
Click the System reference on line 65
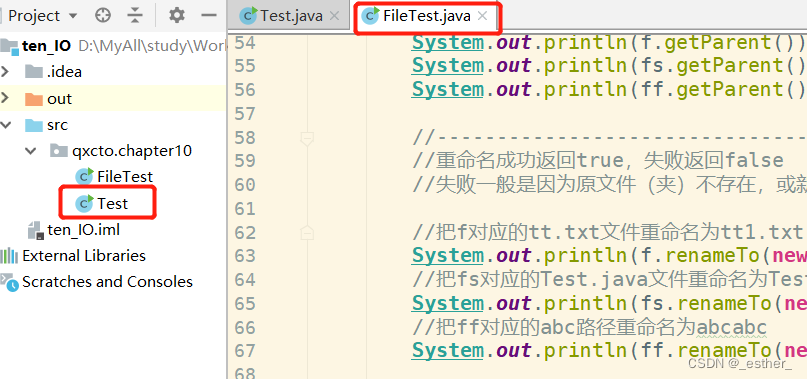pyautogui.click(x=447, y=304)
